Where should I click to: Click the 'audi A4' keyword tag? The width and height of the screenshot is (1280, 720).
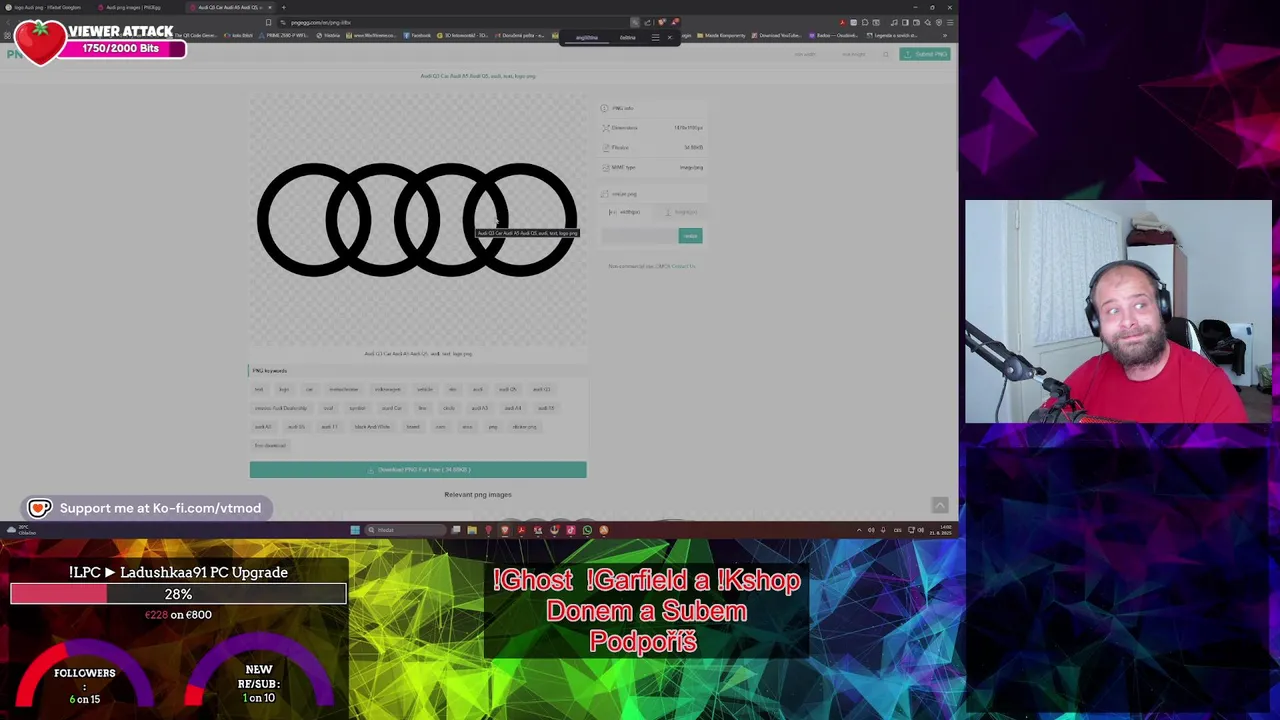(513, 408)
